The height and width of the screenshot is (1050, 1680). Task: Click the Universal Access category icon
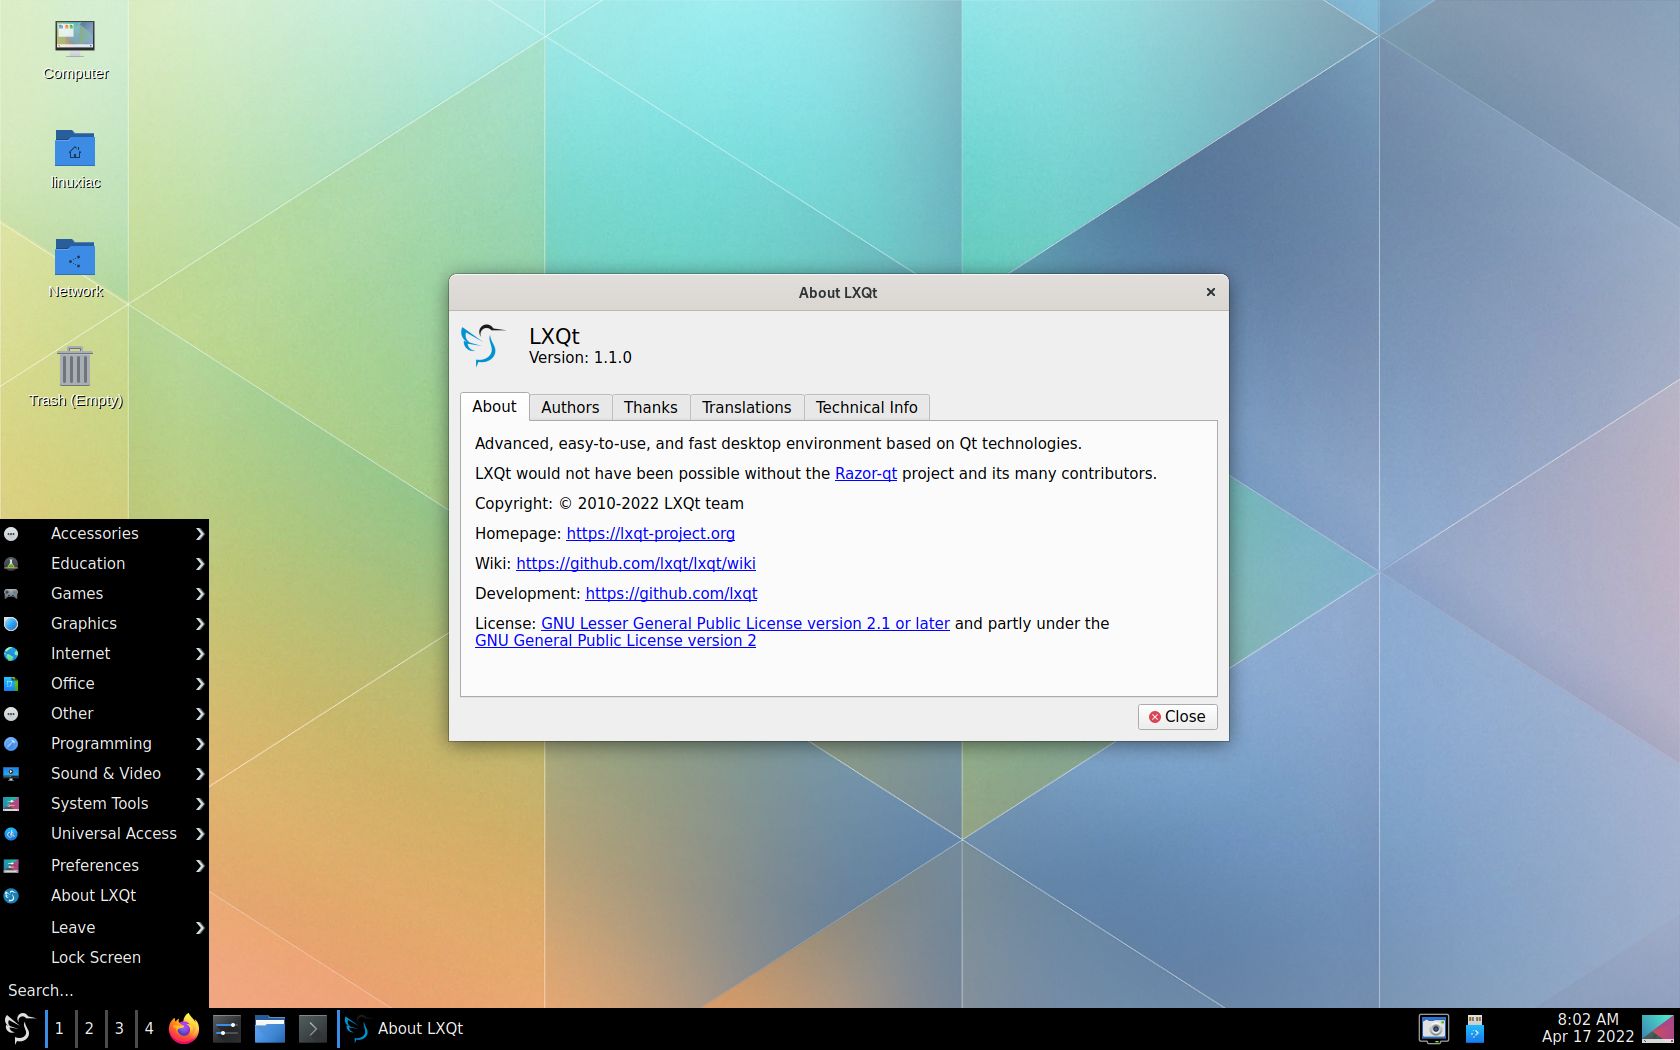11,834
